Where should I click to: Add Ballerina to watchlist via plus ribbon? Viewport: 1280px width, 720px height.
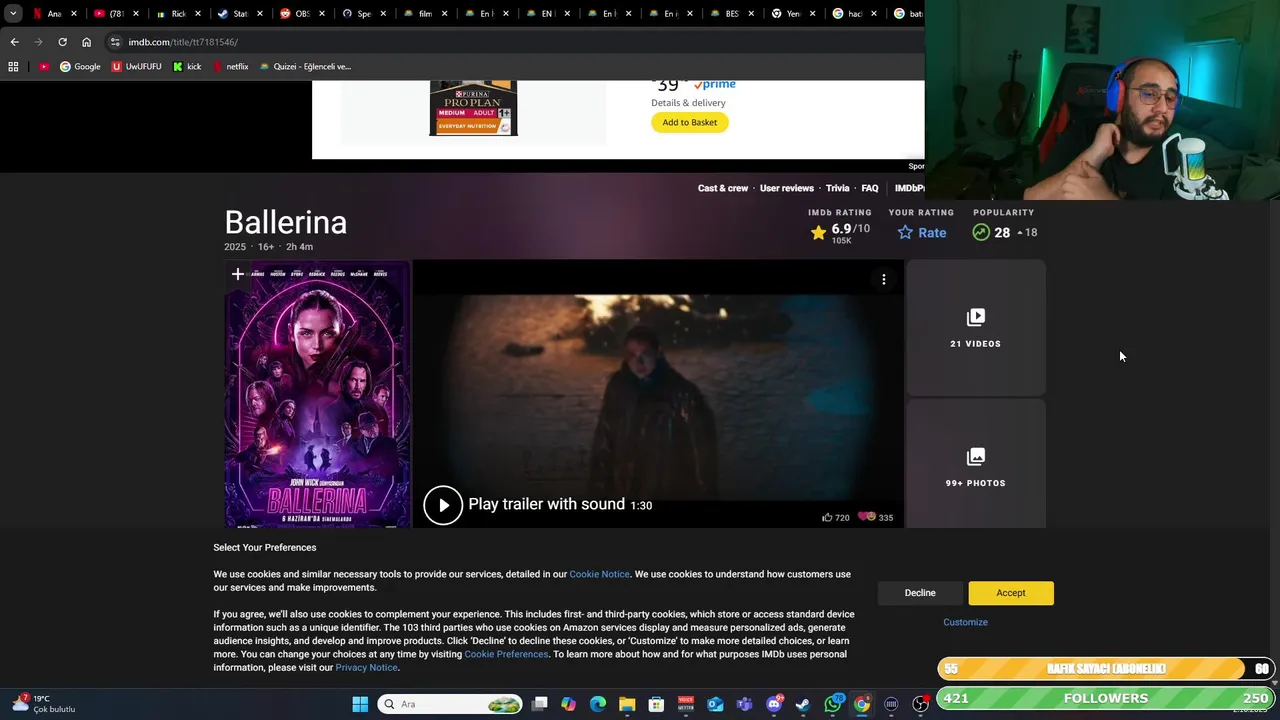tap(237, 274)
